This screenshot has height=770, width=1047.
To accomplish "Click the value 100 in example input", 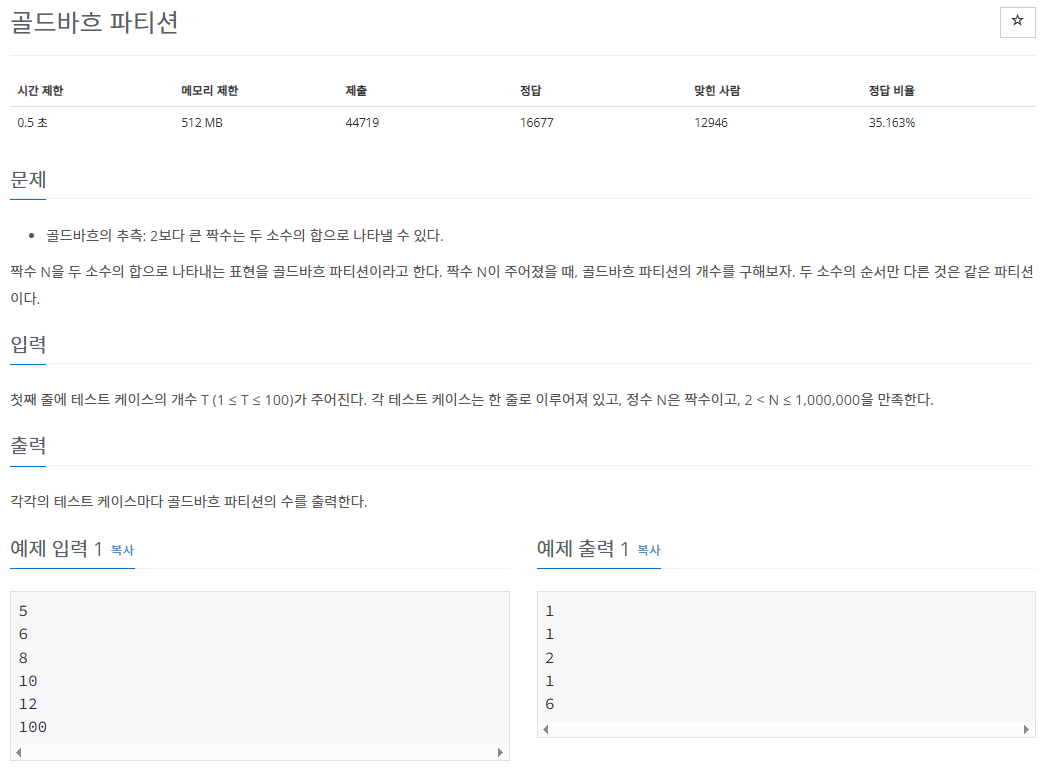I will click(33, 727).
